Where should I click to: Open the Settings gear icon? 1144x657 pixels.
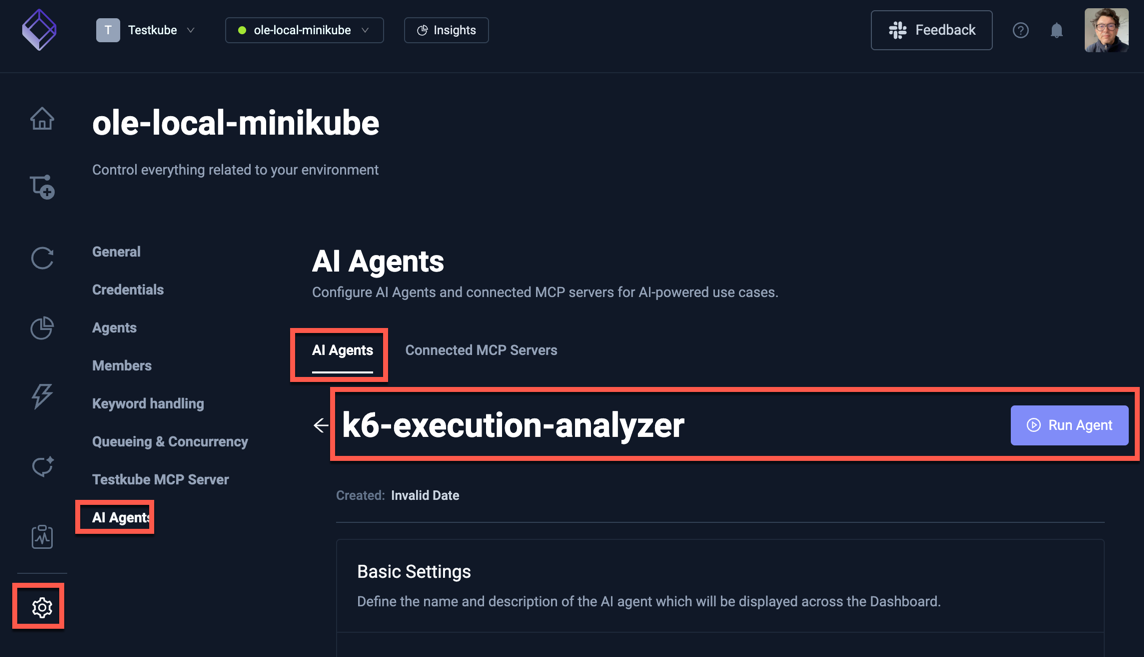tap(38, 606)
